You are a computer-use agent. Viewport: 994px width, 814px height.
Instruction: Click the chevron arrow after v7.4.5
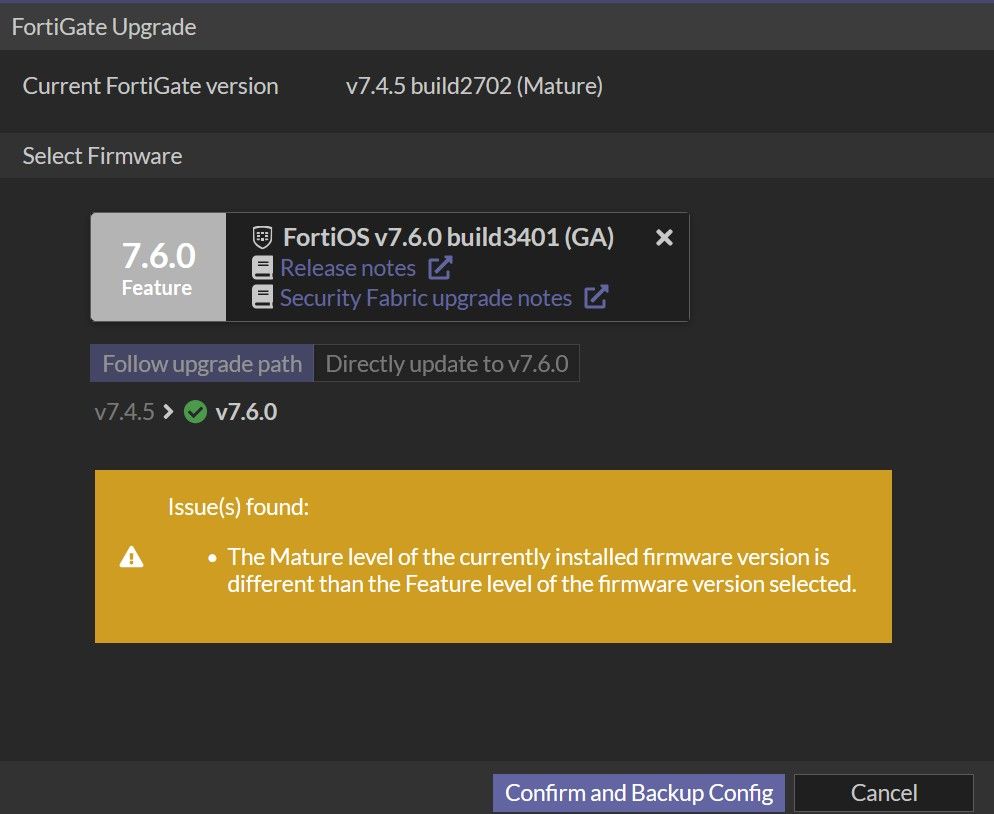pyautogui.click(x=168, y=412)
